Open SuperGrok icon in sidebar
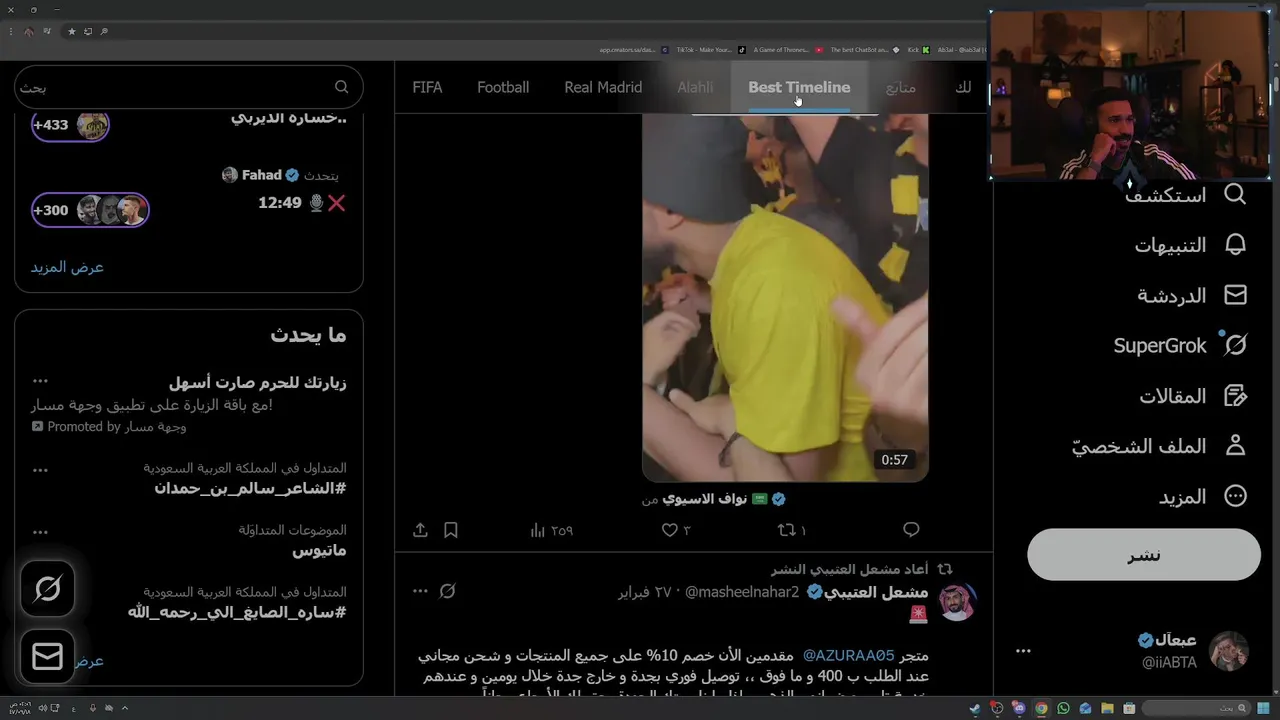Viewport: 1280px width, 720px height. [x=1235, y=345]
